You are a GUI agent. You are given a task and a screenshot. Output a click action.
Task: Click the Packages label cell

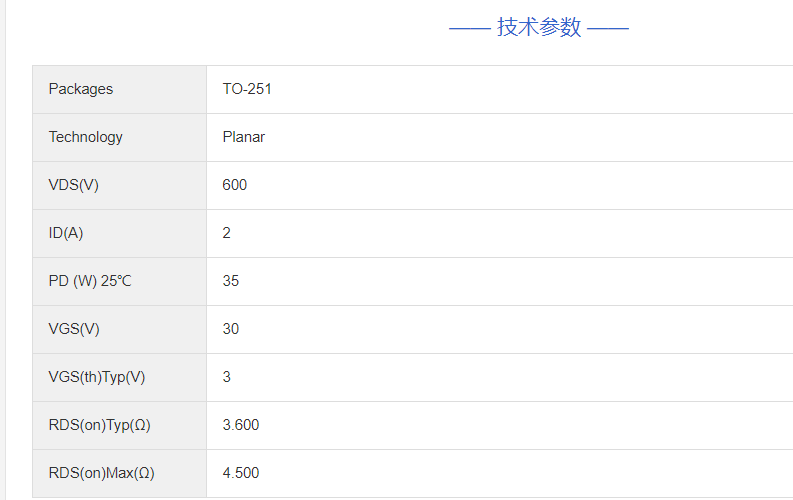tap(81, 89)
